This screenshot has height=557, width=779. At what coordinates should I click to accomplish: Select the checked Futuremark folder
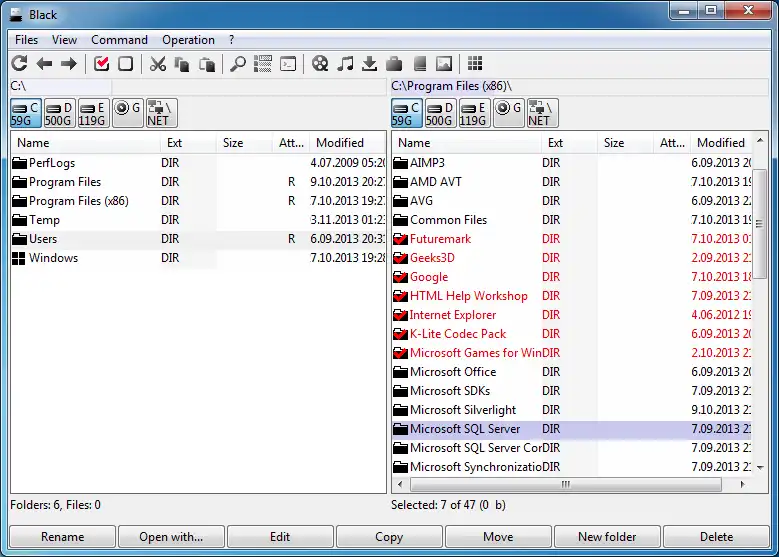click(x=572, y=239)
